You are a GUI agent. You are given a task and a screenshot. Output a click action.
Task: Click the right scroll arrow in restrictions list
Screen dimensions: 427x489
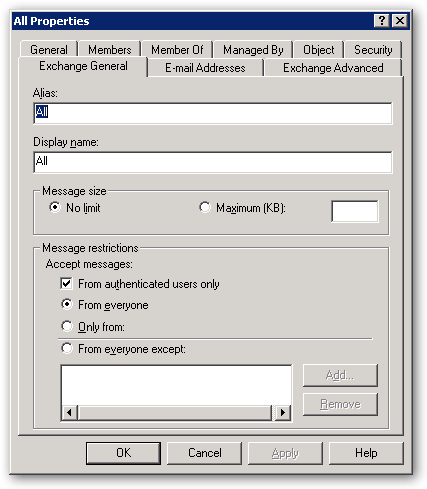[283, 413]
